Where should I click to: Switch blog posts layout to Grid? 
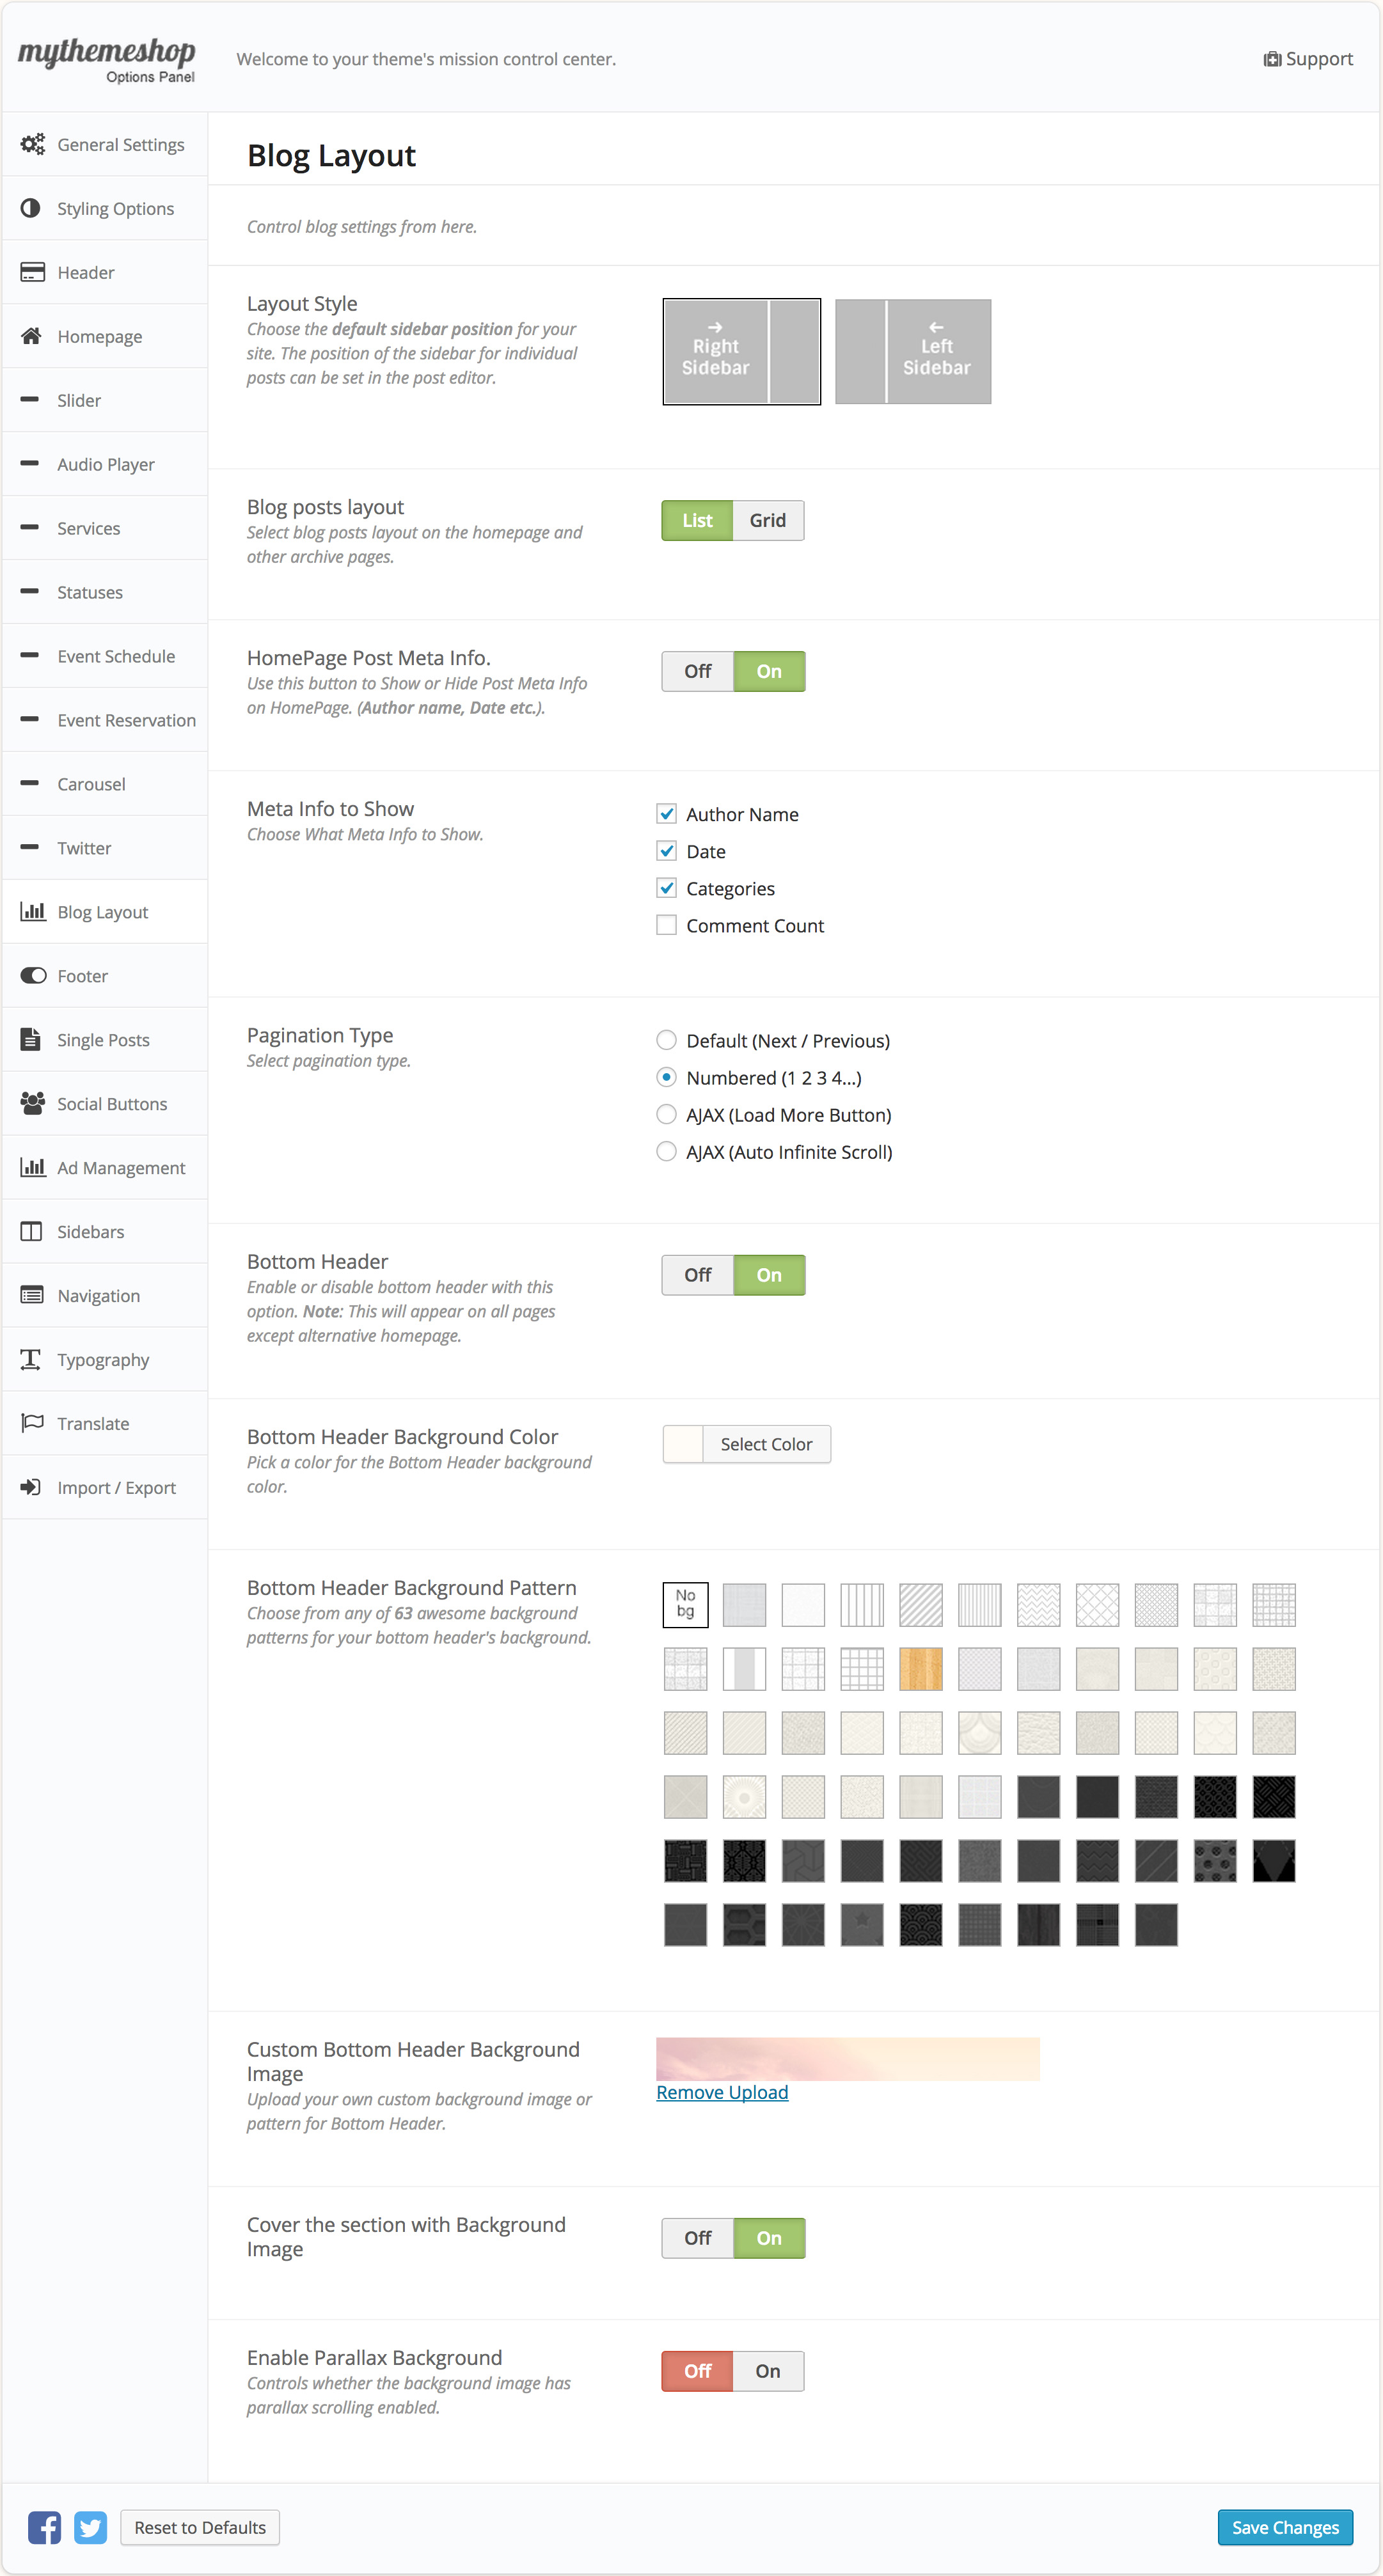click(767, 521)
